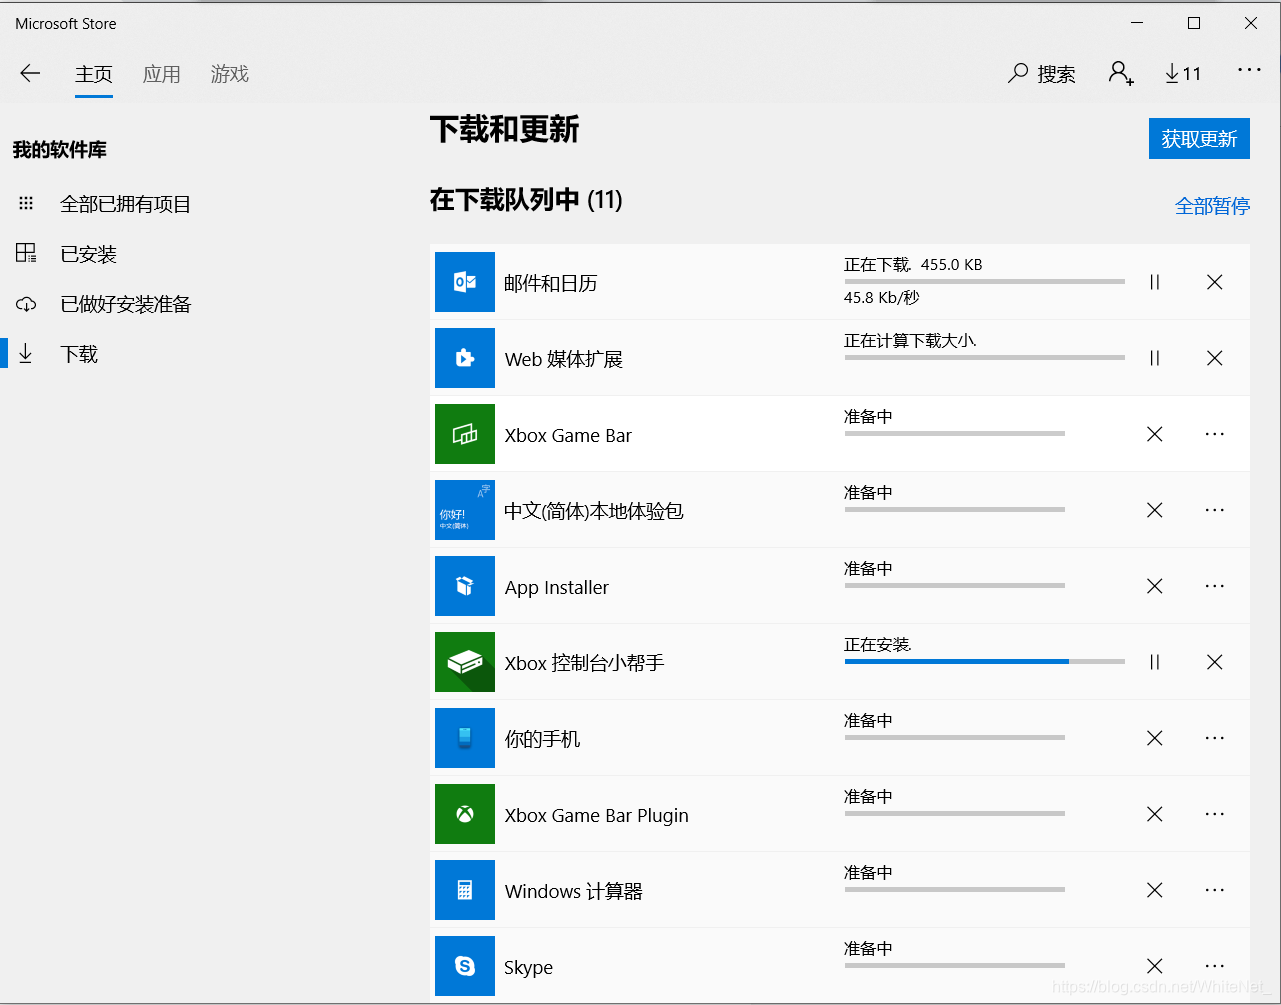
Task: Cancel the Xbox Game Bar download
Action: click(1155, 434)
